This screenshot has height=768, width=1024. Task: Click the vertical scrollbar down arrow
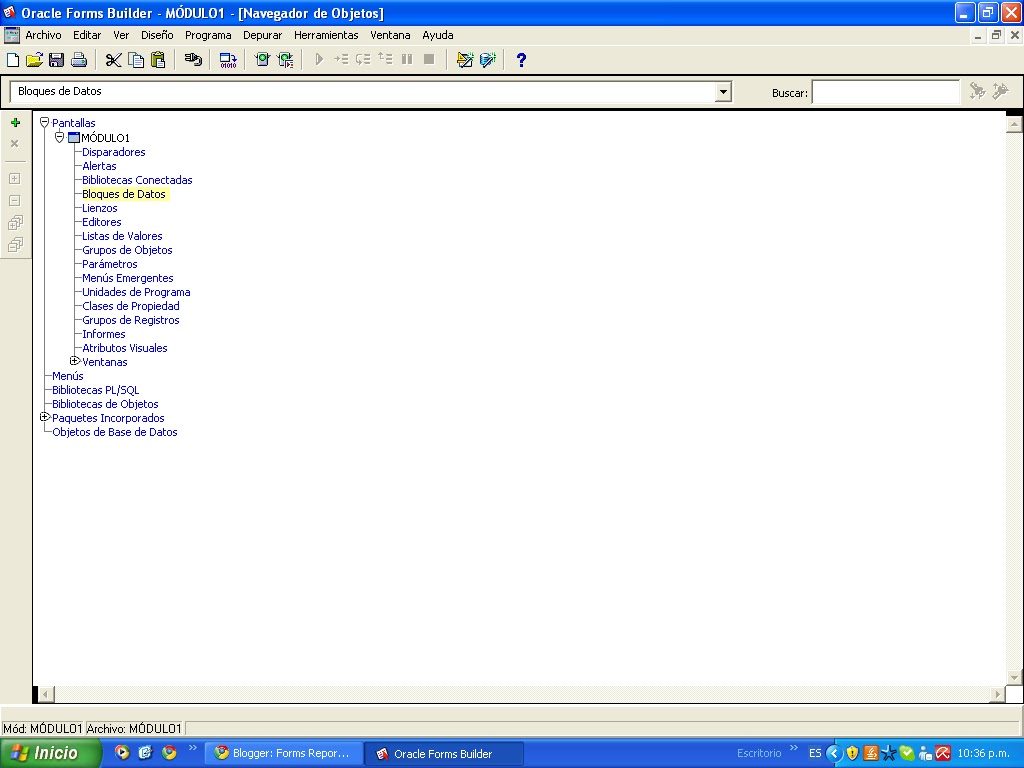[1014, 677]
